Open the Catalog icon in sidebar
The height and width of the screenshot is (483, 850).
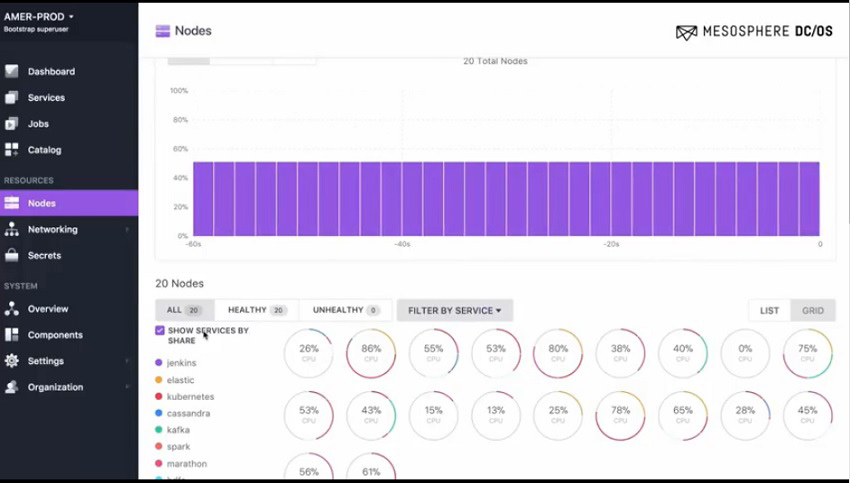coord(12,150)
